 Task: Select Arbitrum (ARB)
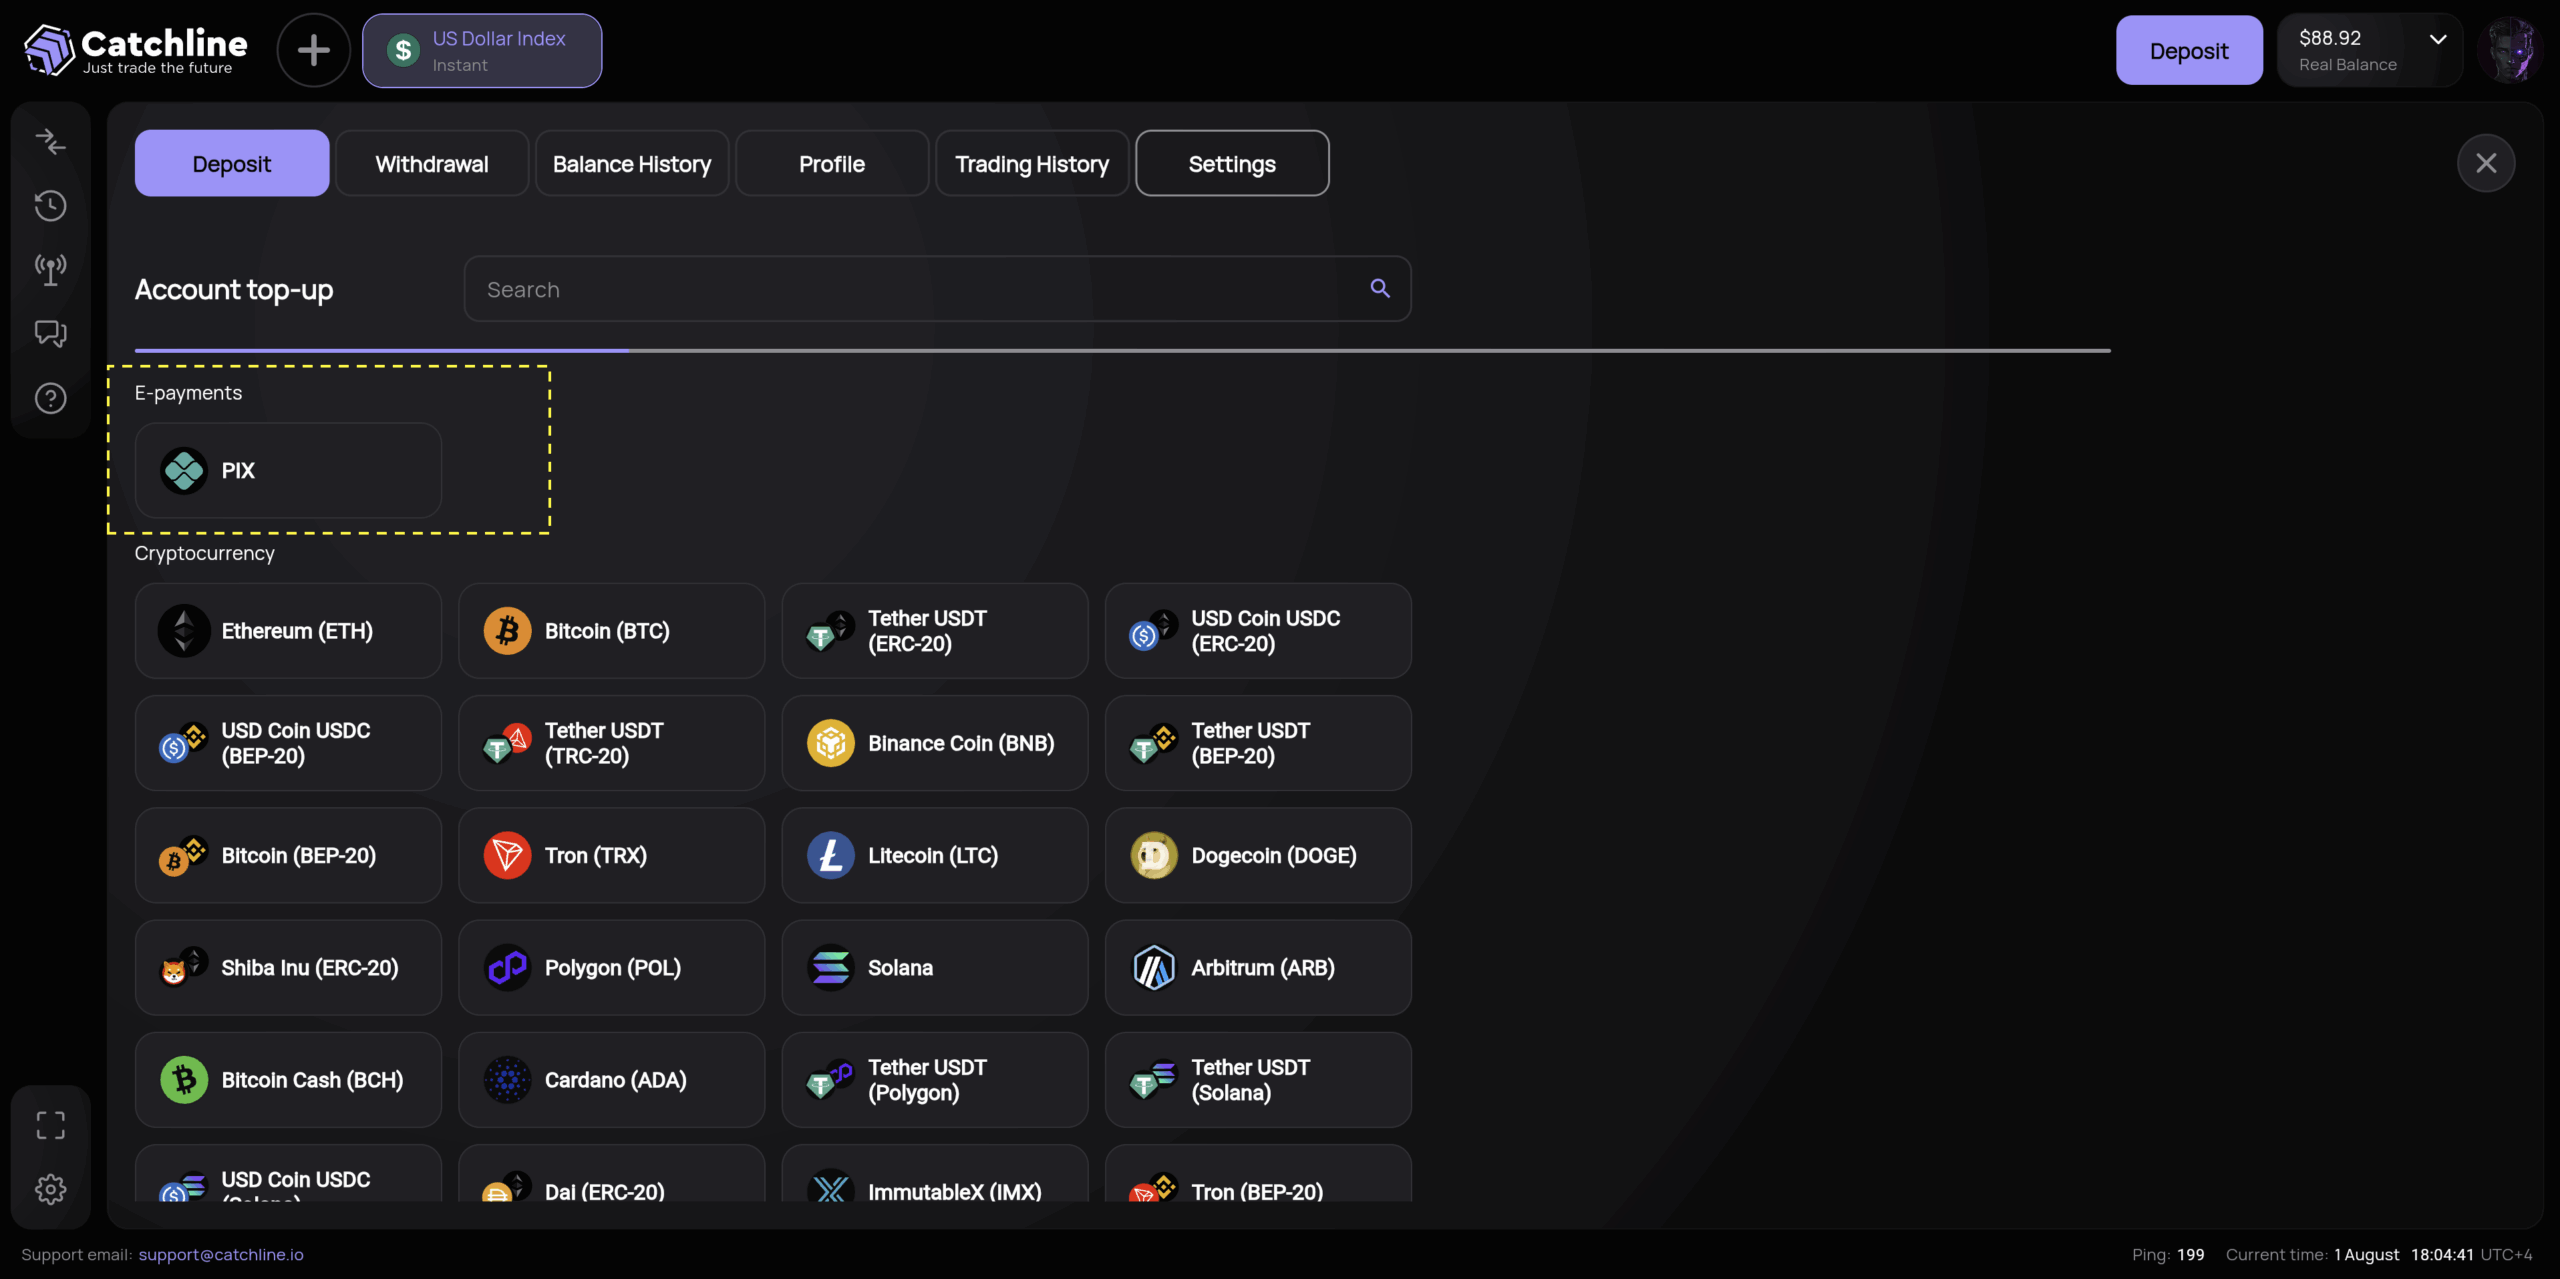click(1258, 968)
